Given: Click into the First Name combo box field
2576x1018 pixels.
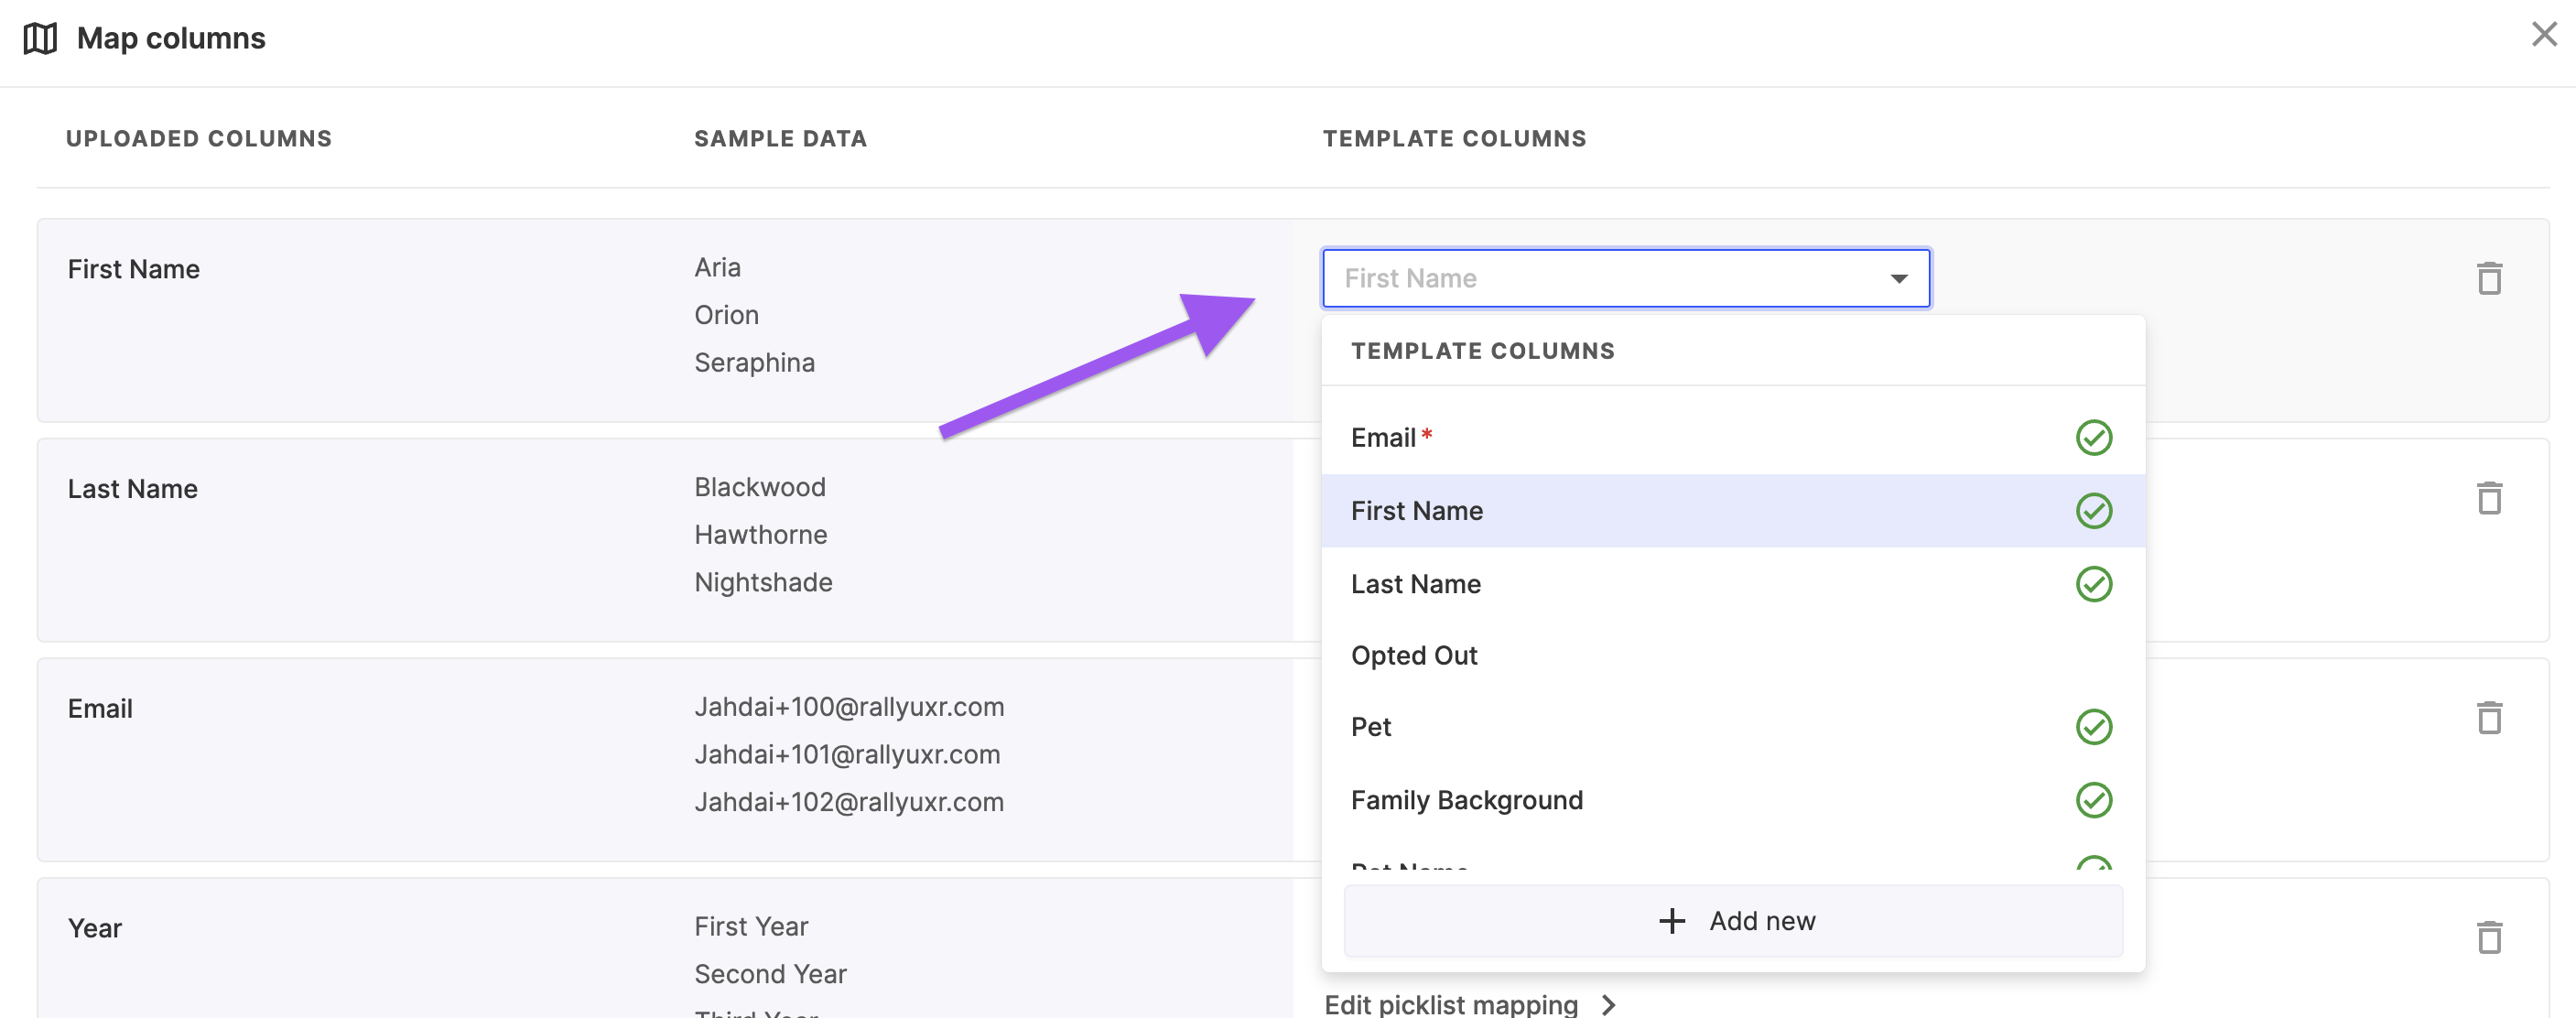Looking at the screenshot, I should coord(1600,279).
